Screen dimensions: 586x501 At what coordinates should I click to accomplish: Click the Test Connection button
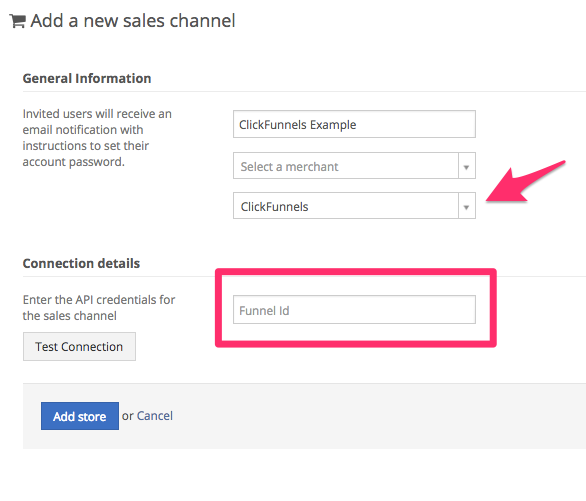click(x=79, y=347)
